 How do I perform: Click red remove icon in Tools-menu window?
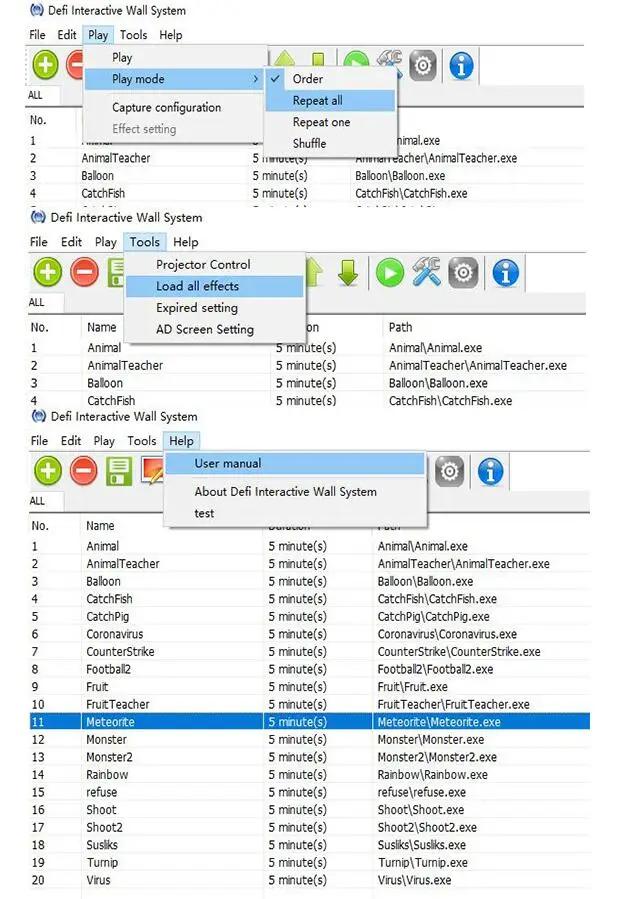coord(85,272)
